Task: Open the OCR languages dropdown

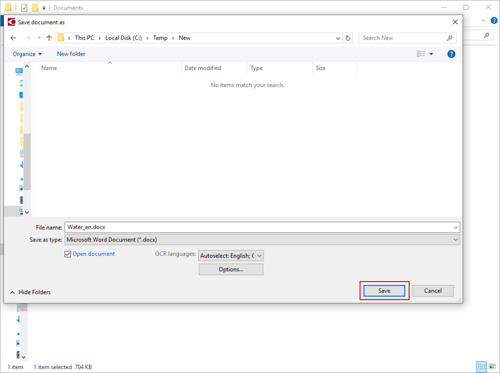Action: tap(231, 256)
